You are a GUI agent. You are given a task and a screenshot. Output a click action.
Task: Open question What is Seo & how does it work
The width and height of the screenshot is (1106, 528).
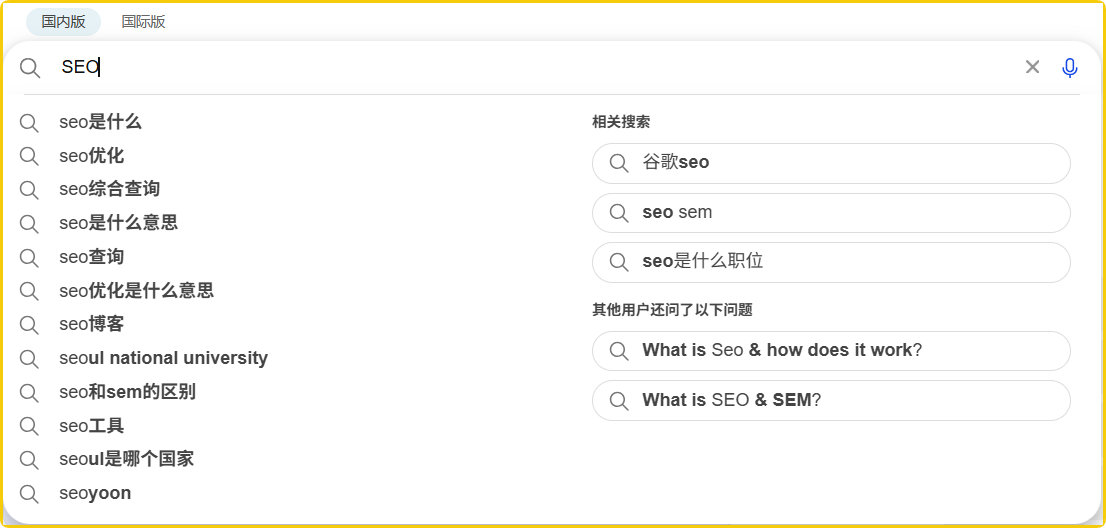click(781, 350)
